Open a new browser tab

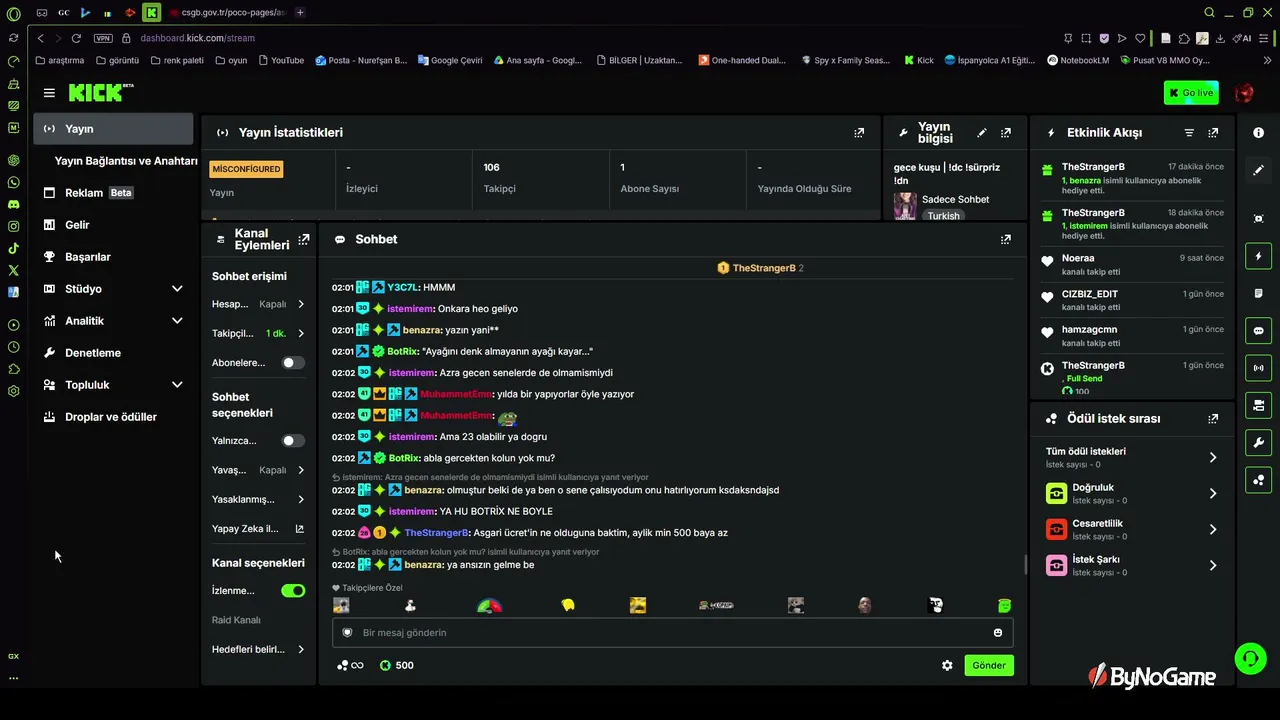point(300,12)
